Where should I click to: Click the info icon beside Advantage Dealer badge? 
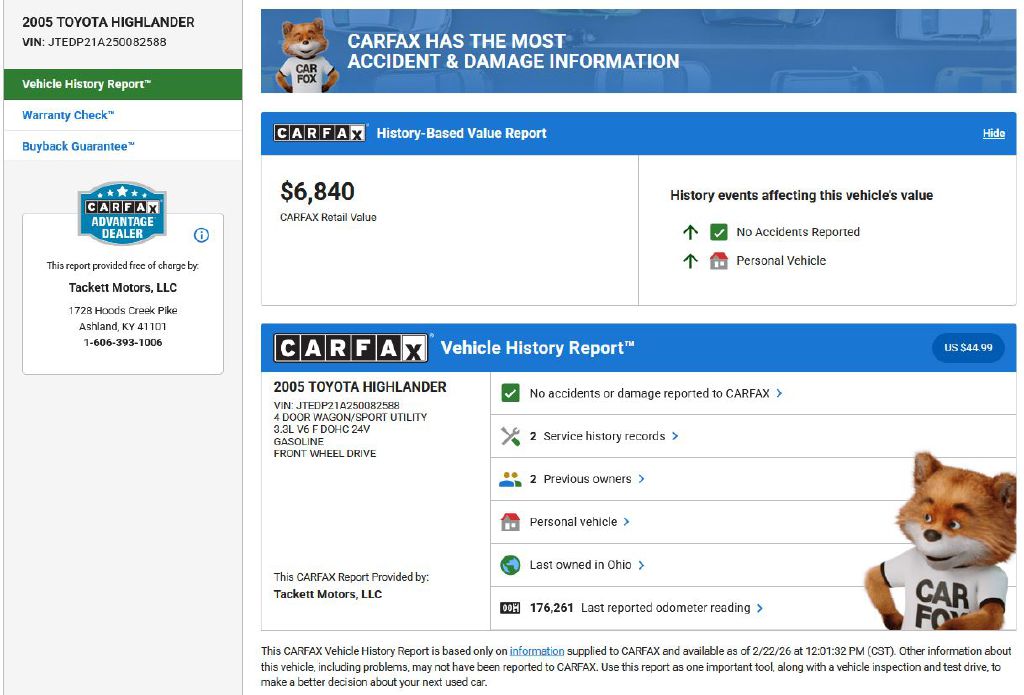201,235
